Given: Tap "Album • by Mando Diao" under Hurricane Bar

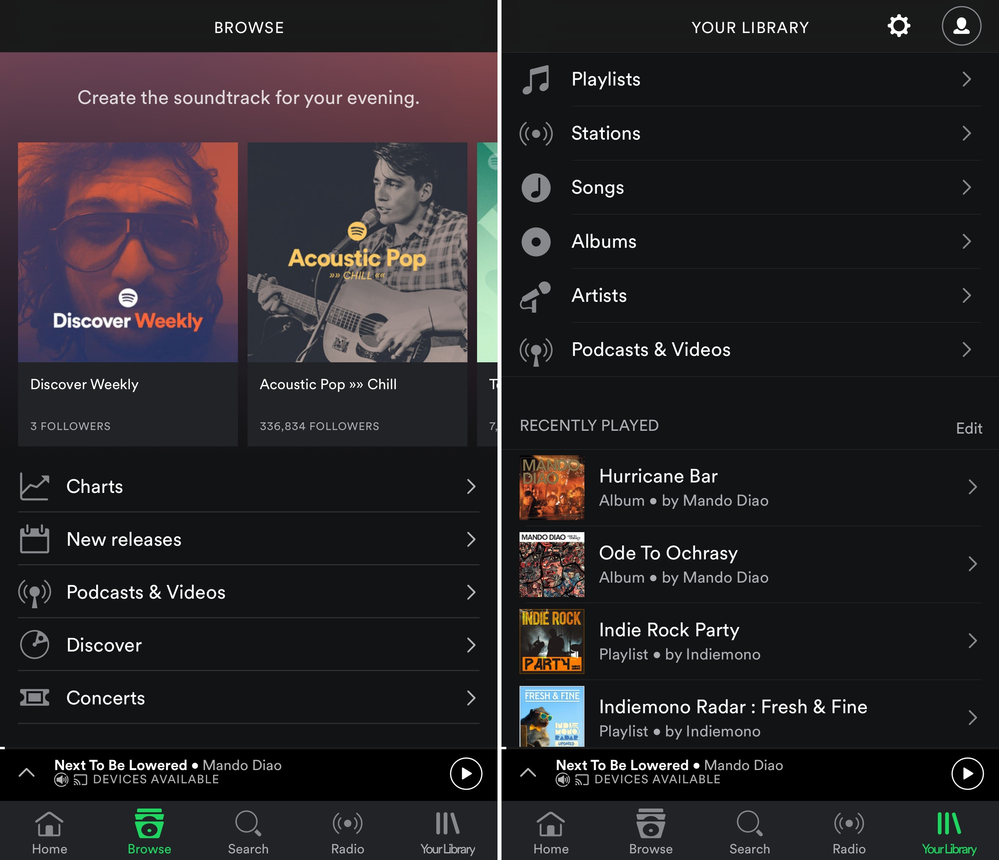Looking at the screenshot, I should point(684,501).
